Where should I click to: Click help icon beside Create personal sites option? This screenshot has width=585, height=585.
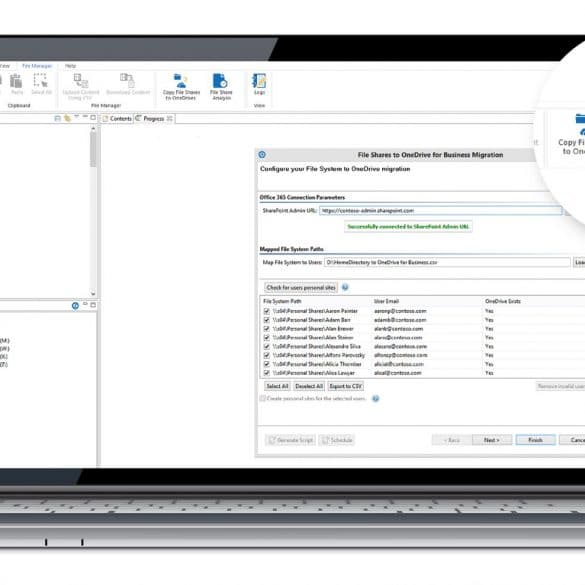(x=376, y=398)
